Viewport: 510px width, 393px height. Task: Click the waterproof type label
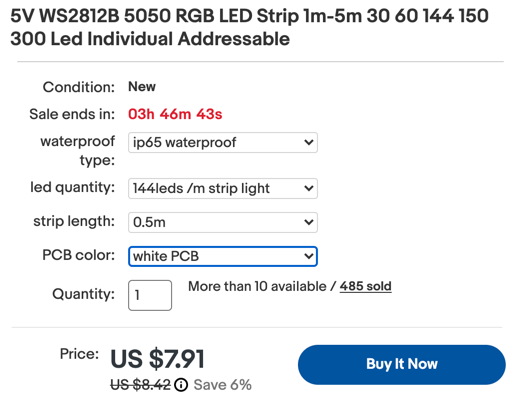(78, 151)
